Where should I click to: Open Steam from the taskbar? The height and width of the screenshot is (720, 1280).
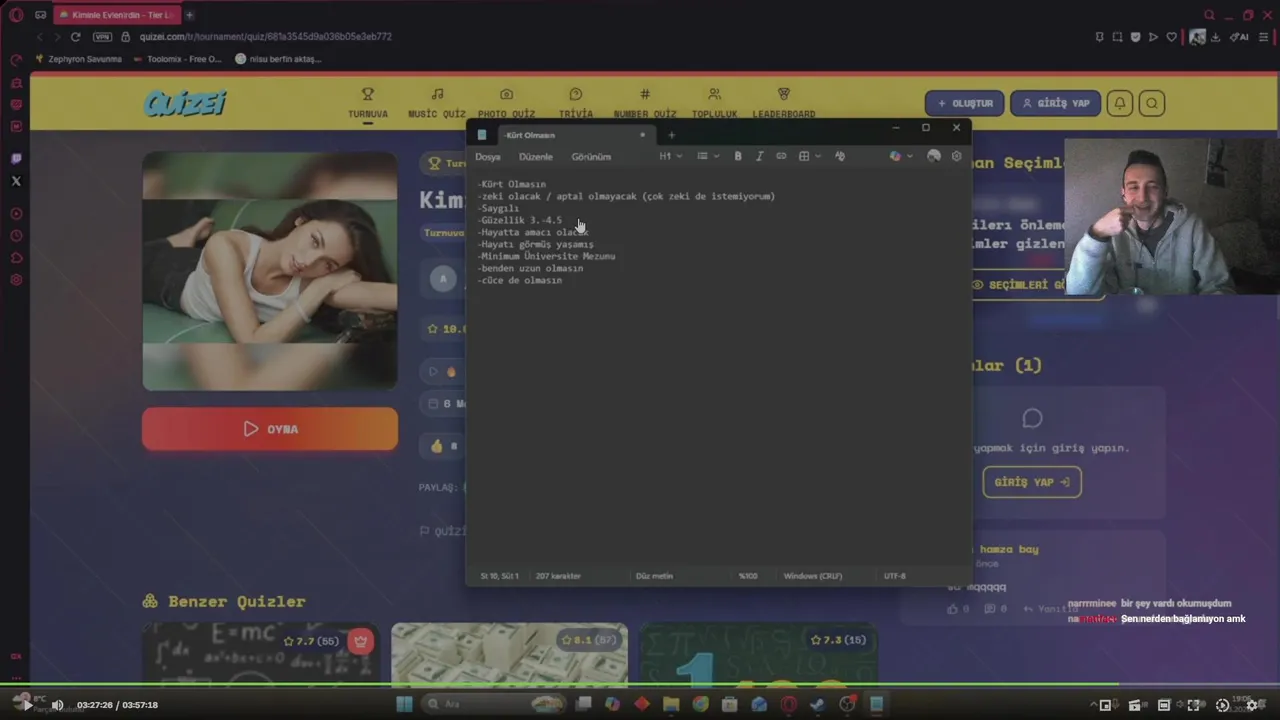coord(818,704)
